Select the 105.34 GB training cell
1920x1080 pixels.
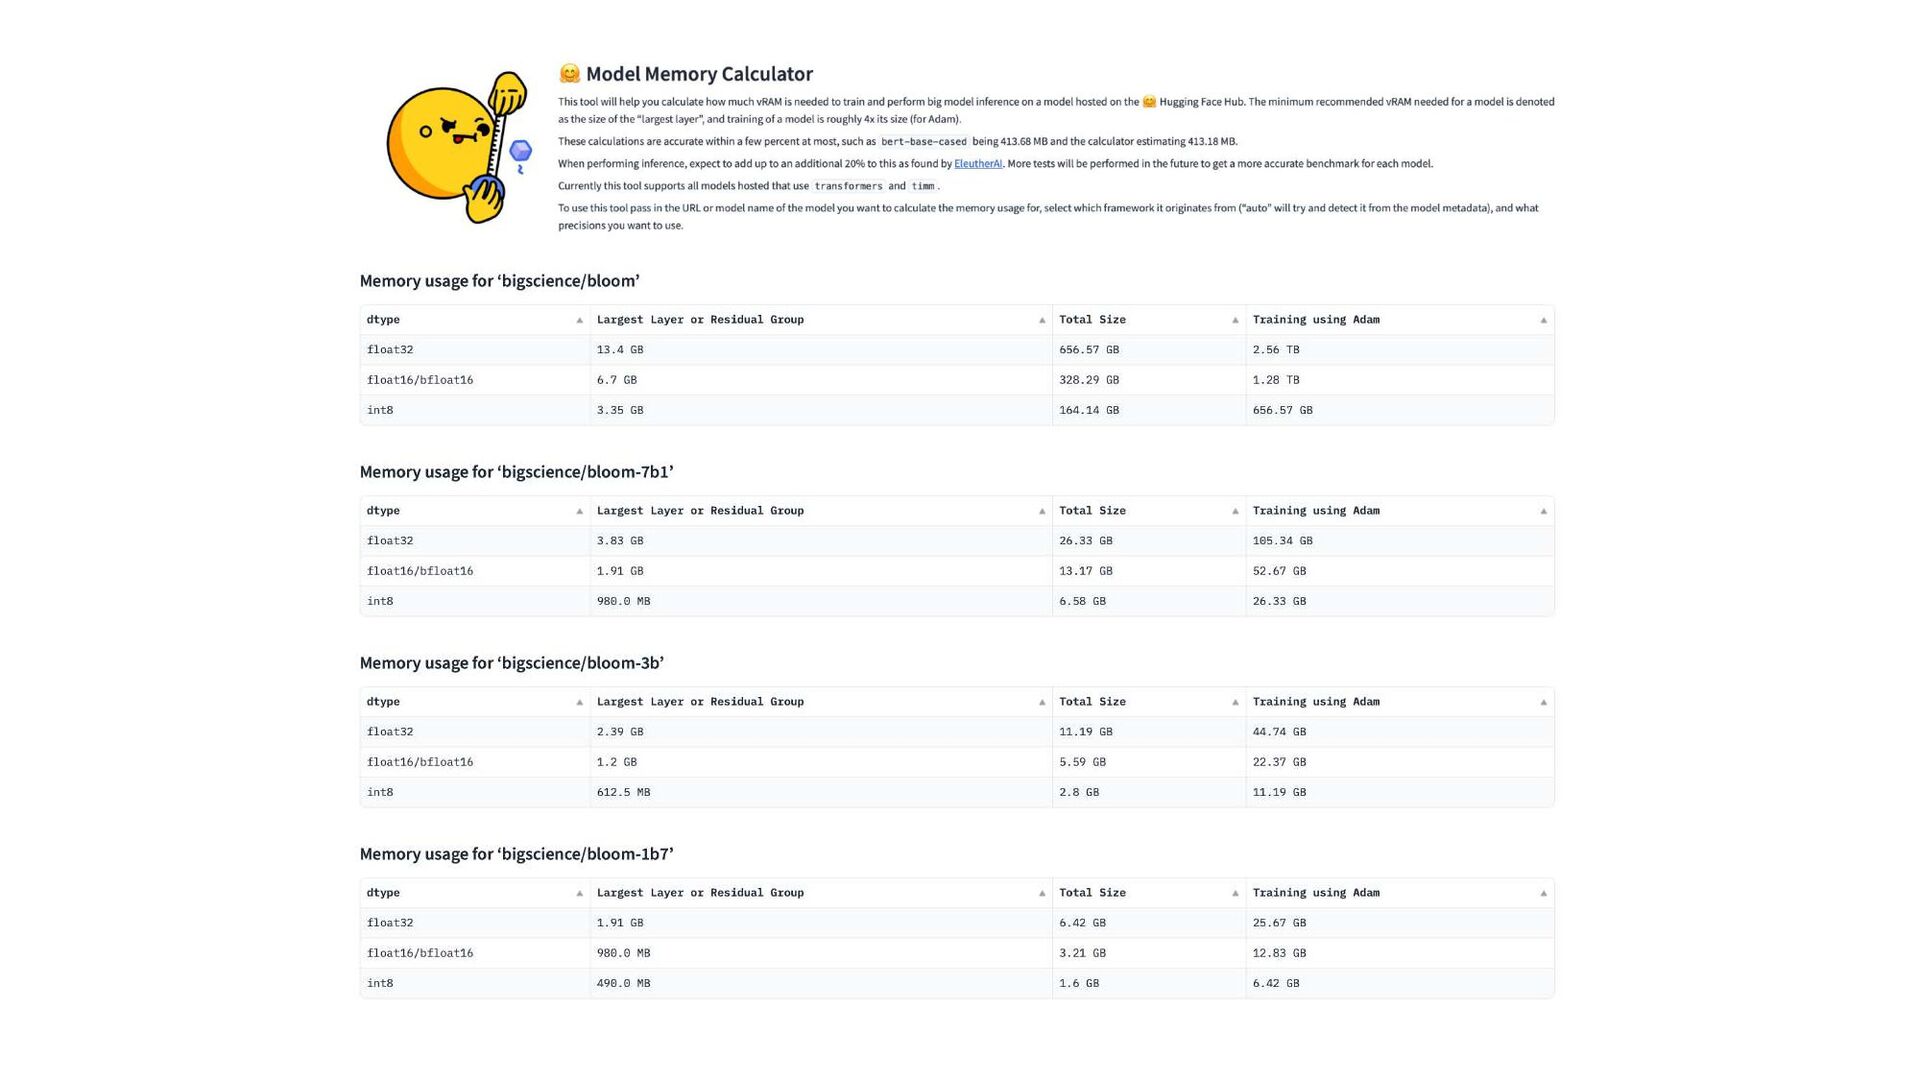(1399, 541)
